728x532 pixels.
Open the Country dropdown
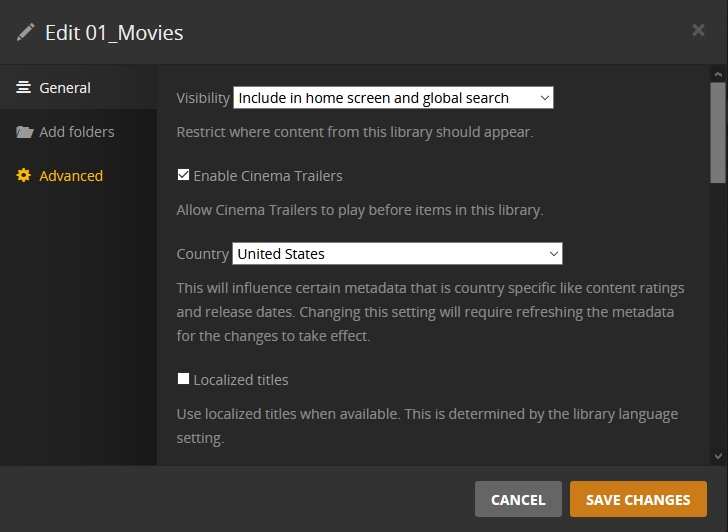click(396, 254)
